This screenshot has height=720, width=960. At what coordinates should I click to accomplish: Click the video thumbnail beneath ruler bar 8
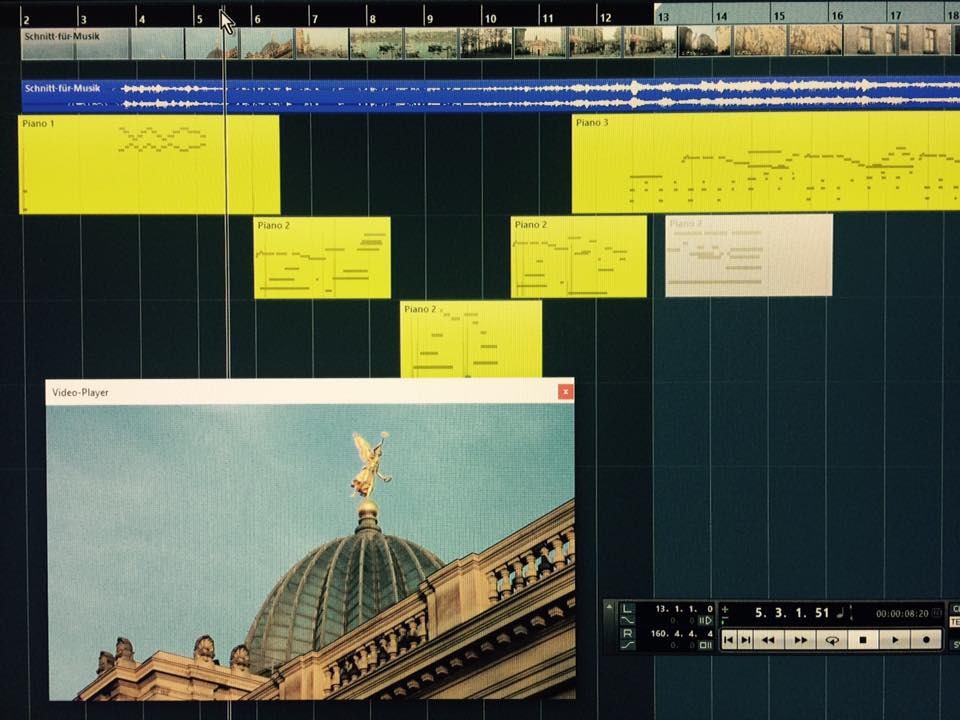[376, 43]
